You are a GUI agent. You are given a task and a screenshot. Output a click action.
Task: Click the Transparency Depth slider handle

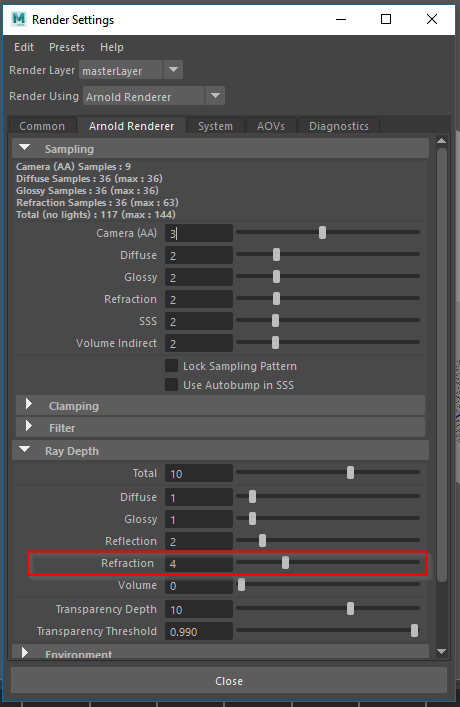pos(350,609)
